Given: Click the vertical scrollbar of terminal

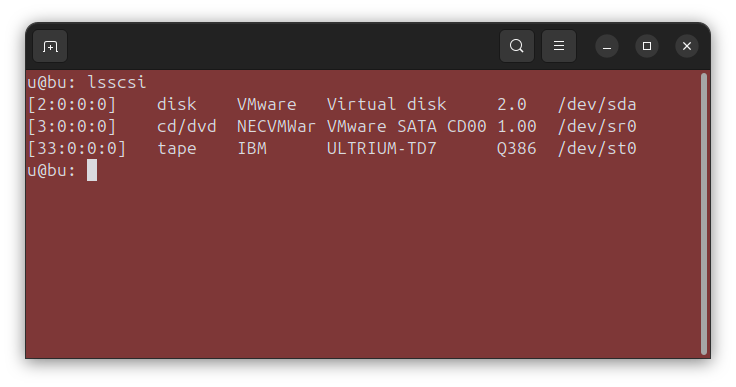Looking at the screenshot, I should 704,214.
